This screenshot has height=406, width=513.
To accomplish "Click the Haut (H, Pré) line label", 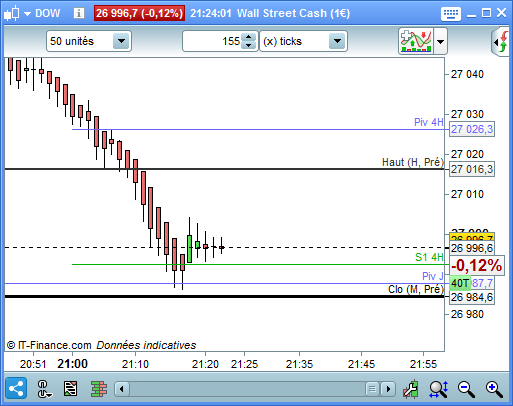I will 413,162.
